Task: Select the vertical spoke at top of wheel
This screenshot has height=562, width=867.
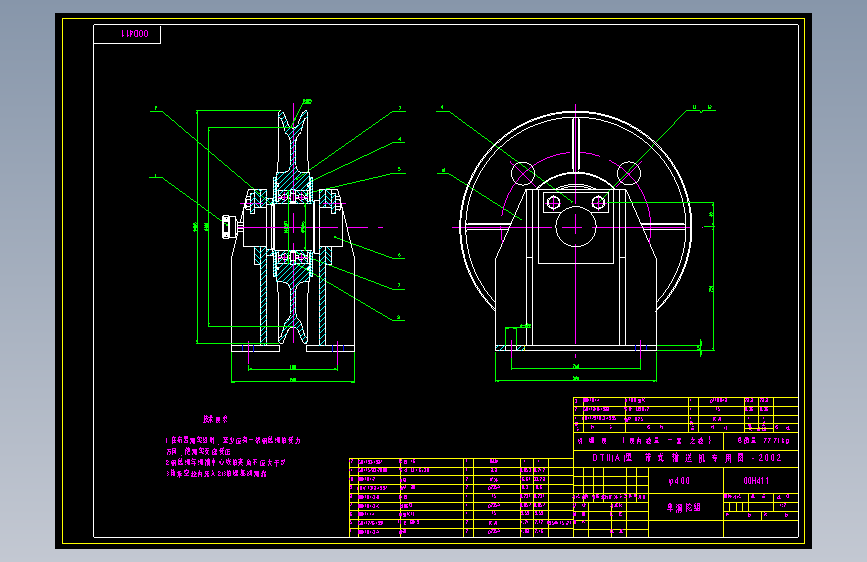Action: 576,144
